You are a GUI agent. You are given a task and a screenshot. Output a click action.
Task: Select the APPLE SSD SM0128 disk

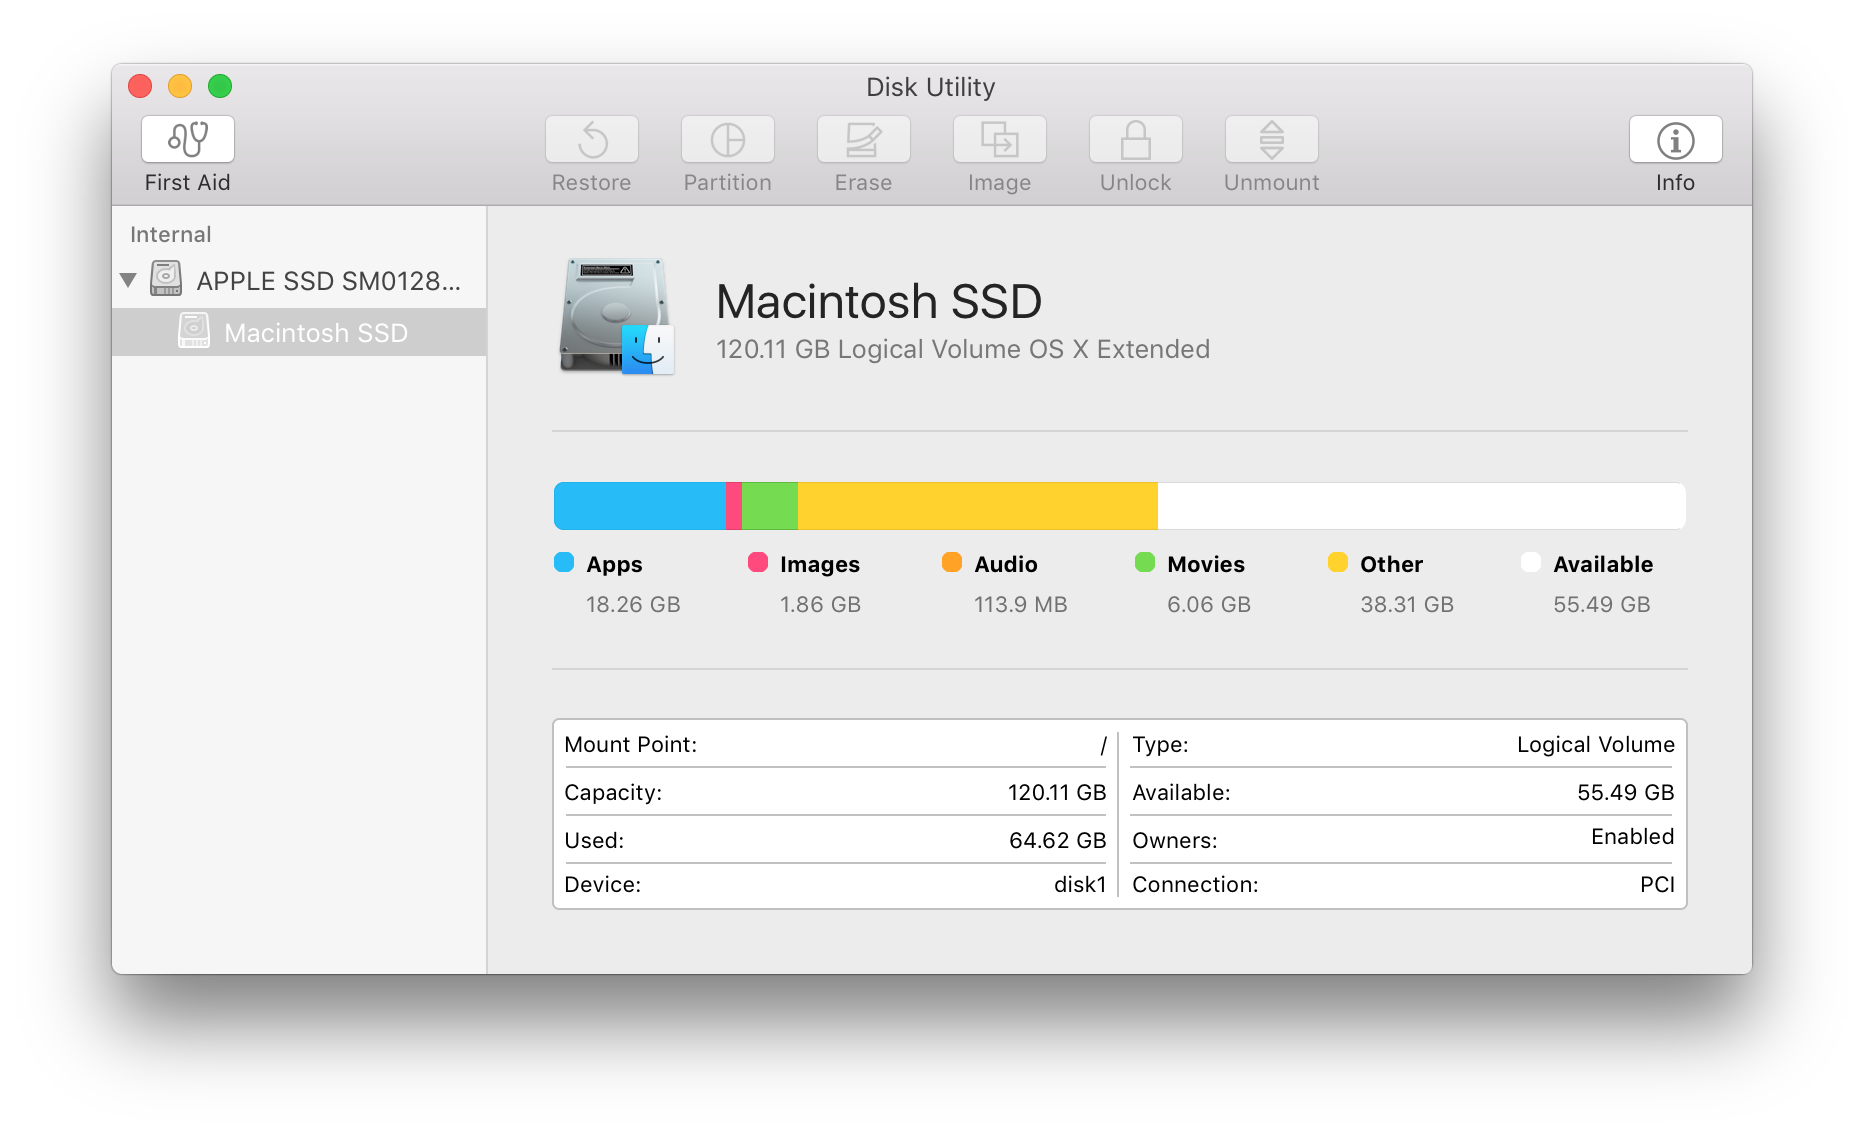pos(300,280)
